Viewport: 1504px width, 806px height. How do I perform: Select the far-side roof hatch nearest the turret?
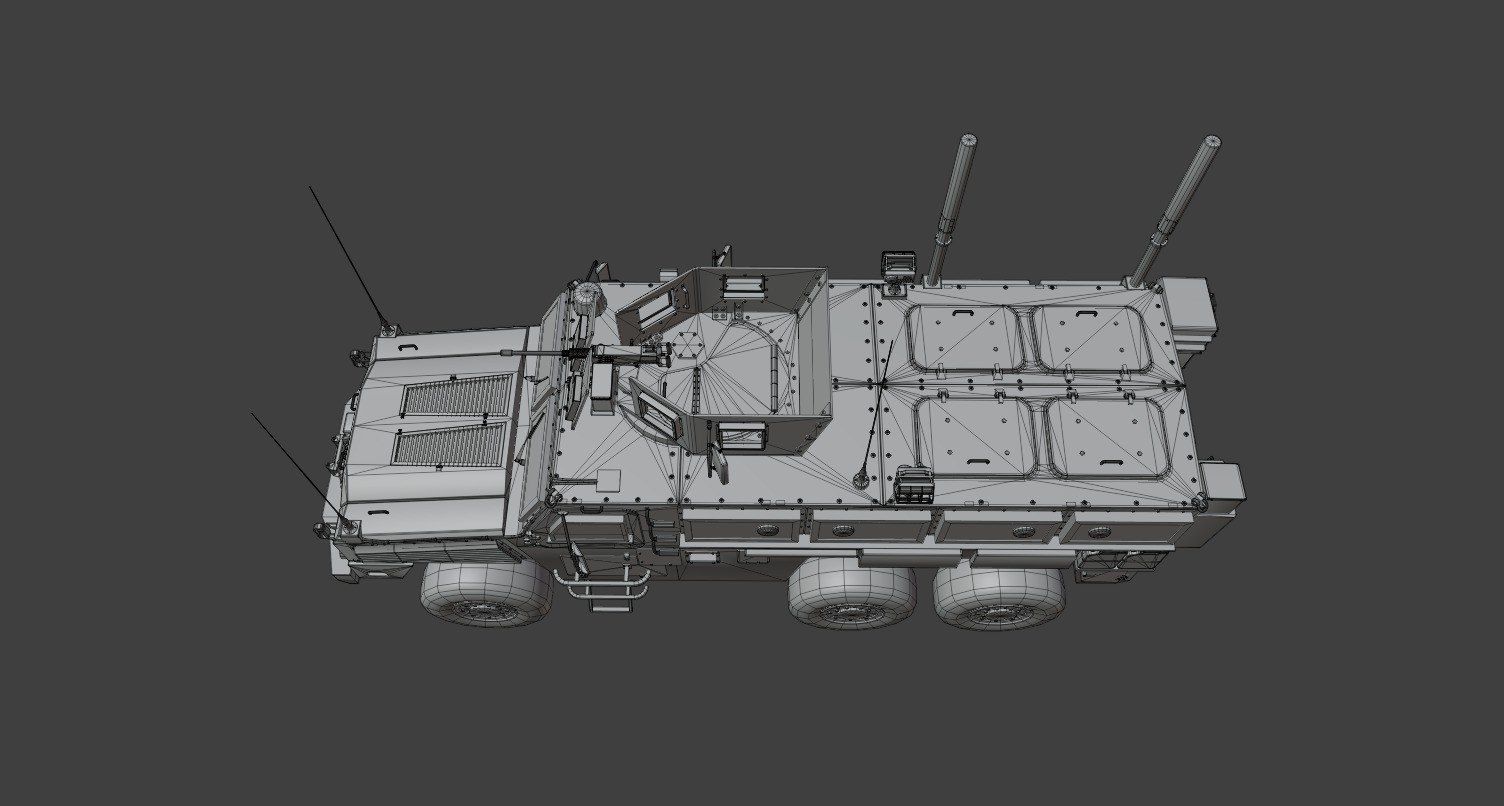point(966,338)
